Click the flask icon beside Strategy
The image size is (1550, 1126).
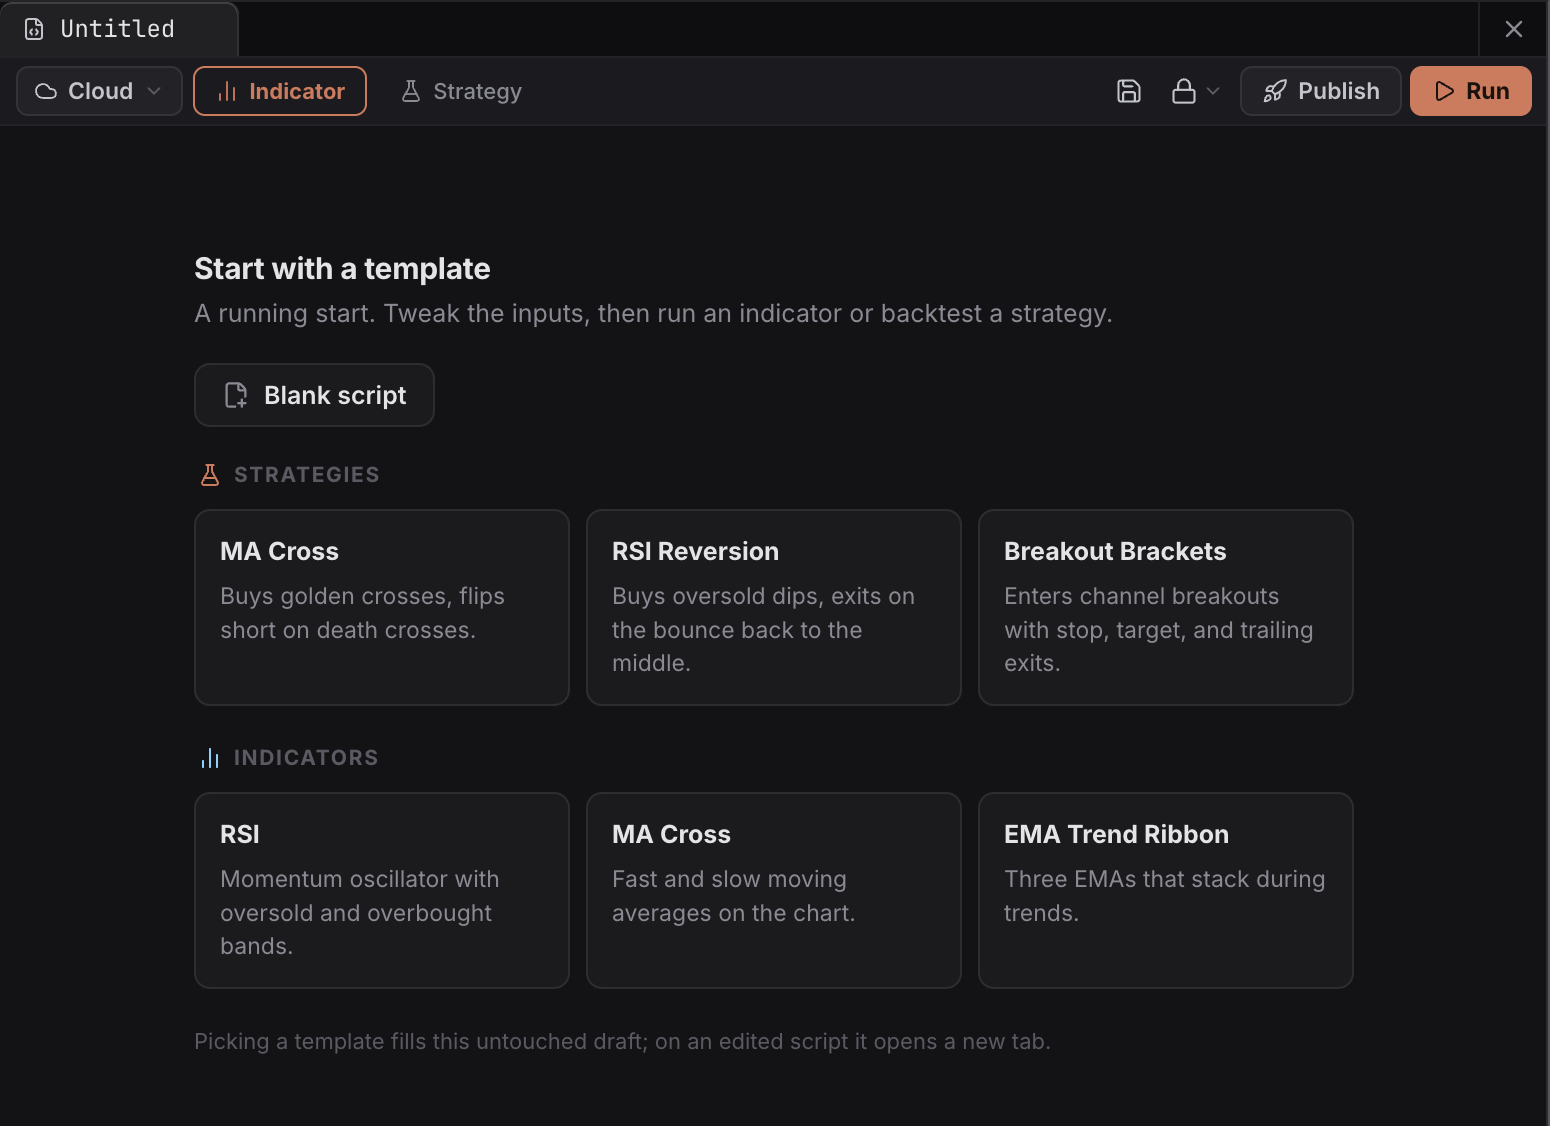pyautogui.click(x=410, y=91)
